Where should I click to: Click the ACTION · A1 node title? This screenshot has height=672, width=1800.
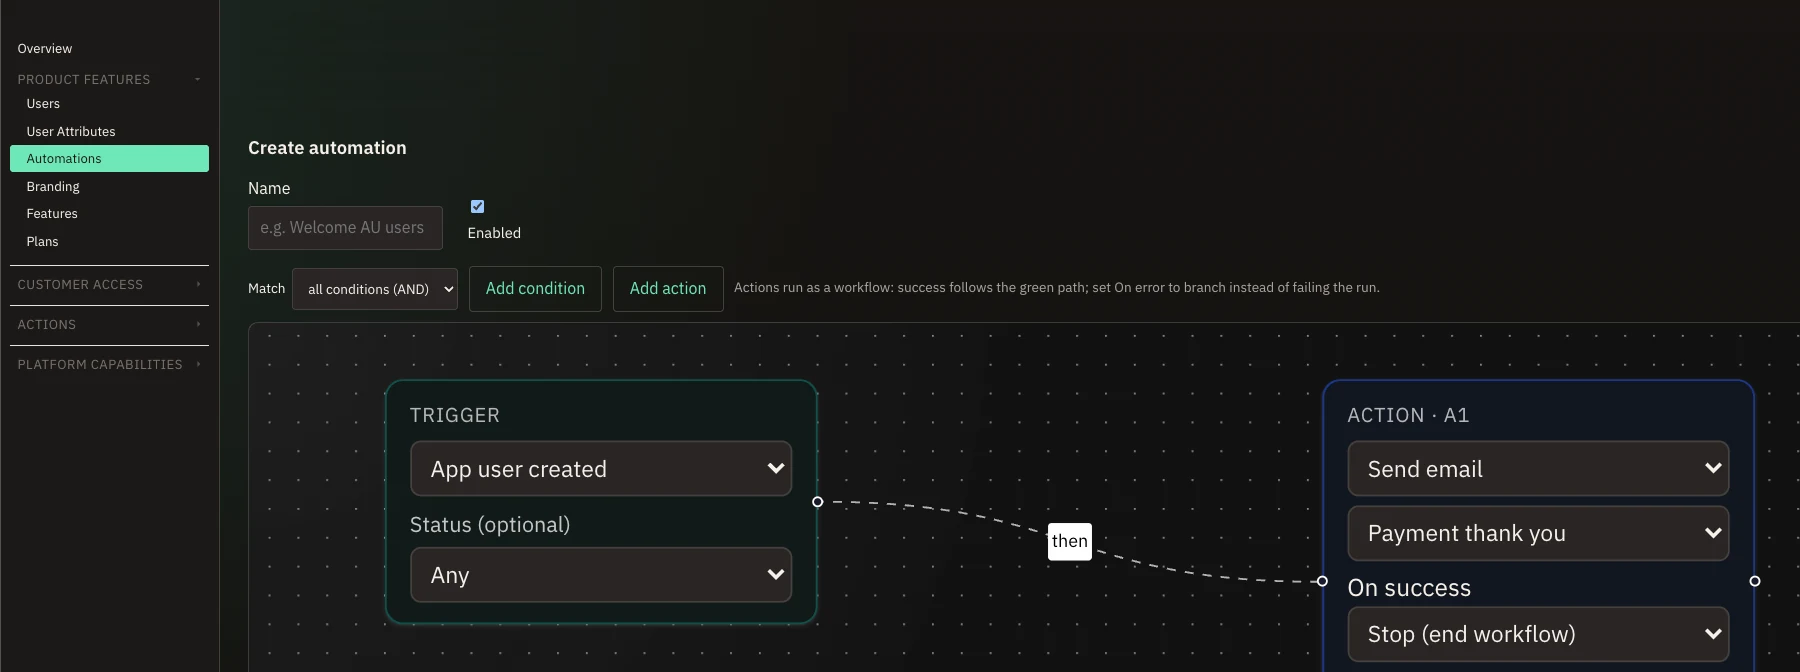point(1408,415)
